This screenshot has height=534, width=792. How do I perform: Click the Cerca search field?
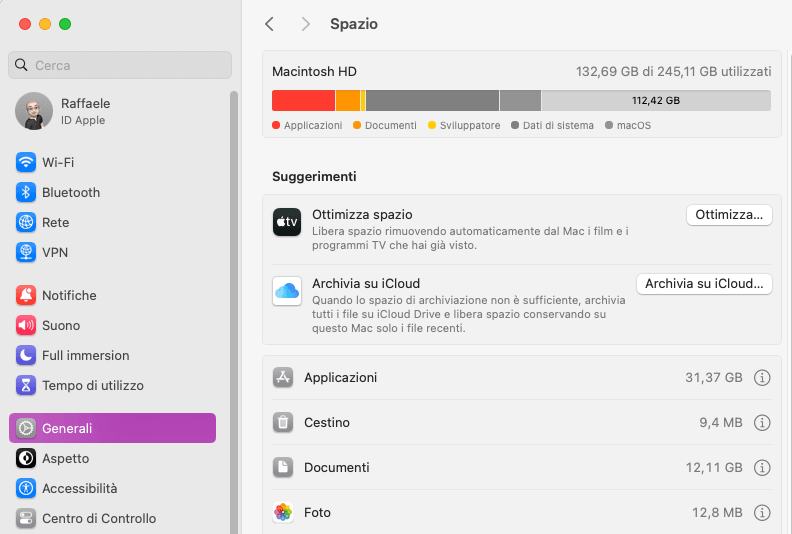[120, 65]
